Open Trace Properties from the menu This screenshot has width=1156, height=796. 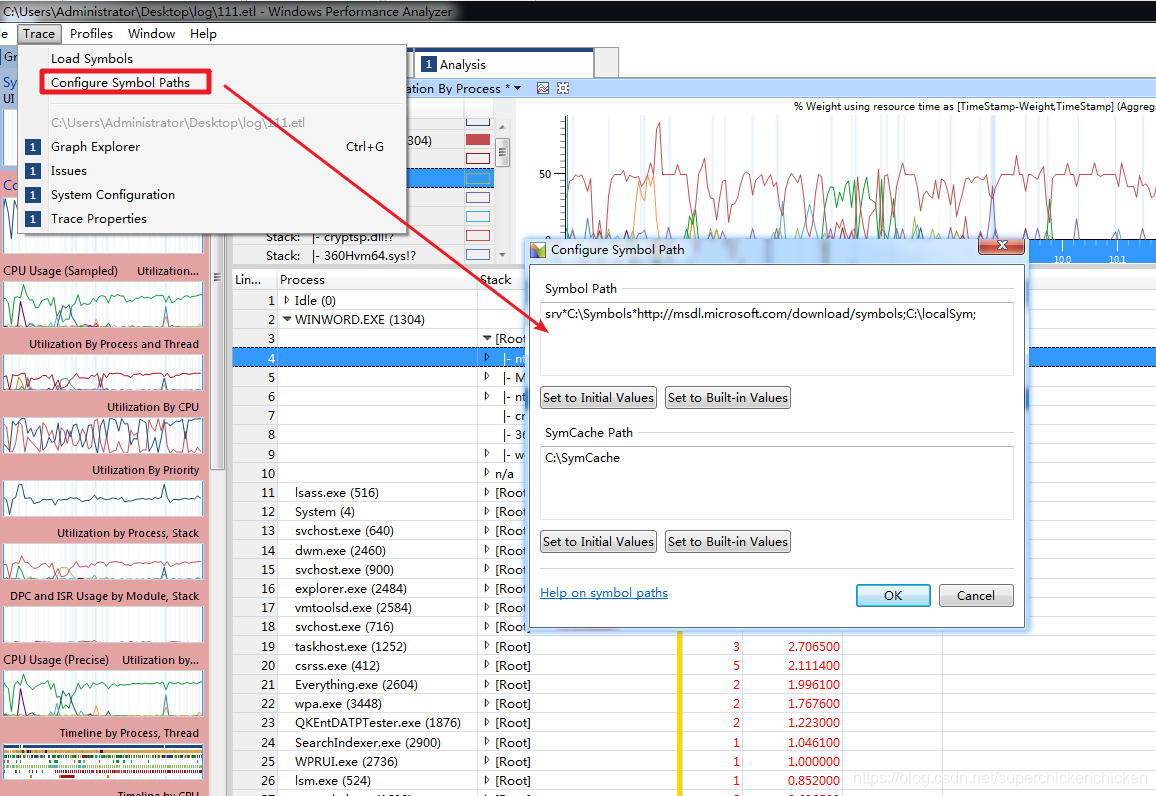[99, 219]
